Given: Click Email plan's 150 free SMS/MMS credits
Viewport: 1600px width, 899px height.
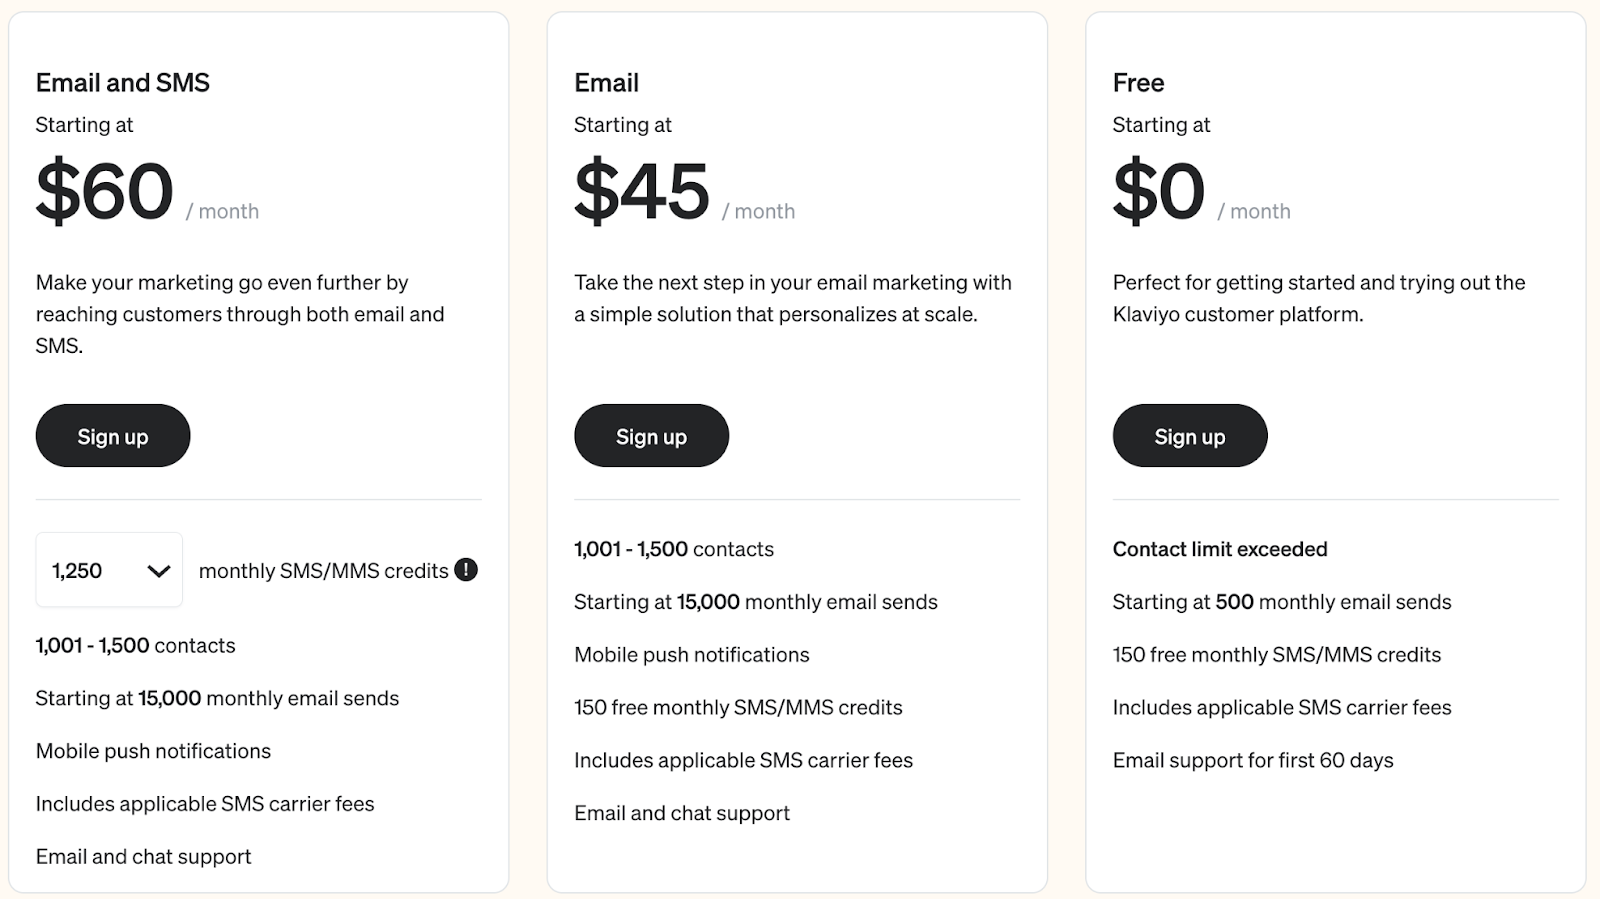Looking at the screenshot, I should coord(738,707).
